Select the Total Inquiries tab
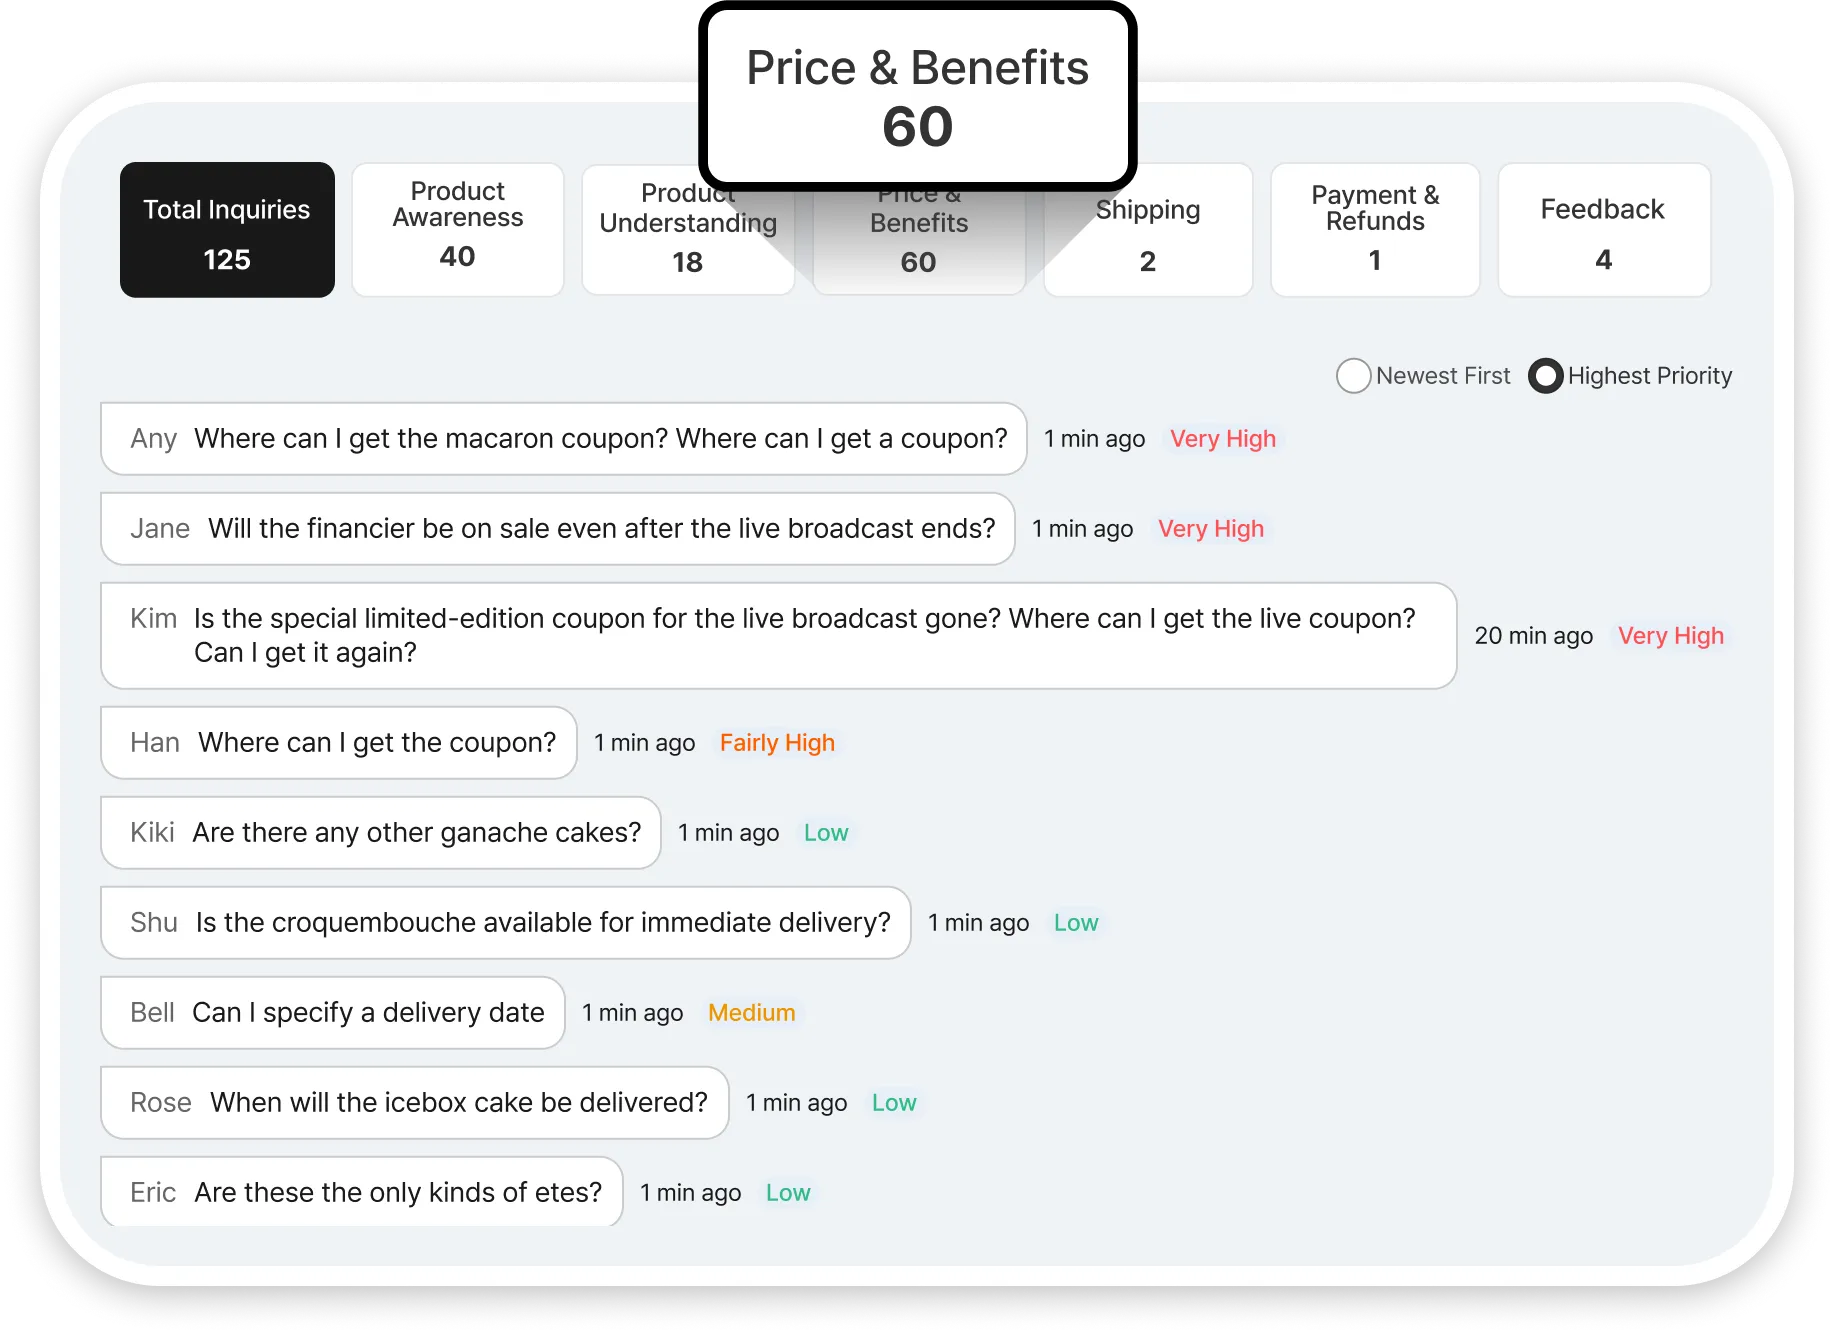Image resolution: width=1834 pixels, height=1334 pixels. coord(227,230)
